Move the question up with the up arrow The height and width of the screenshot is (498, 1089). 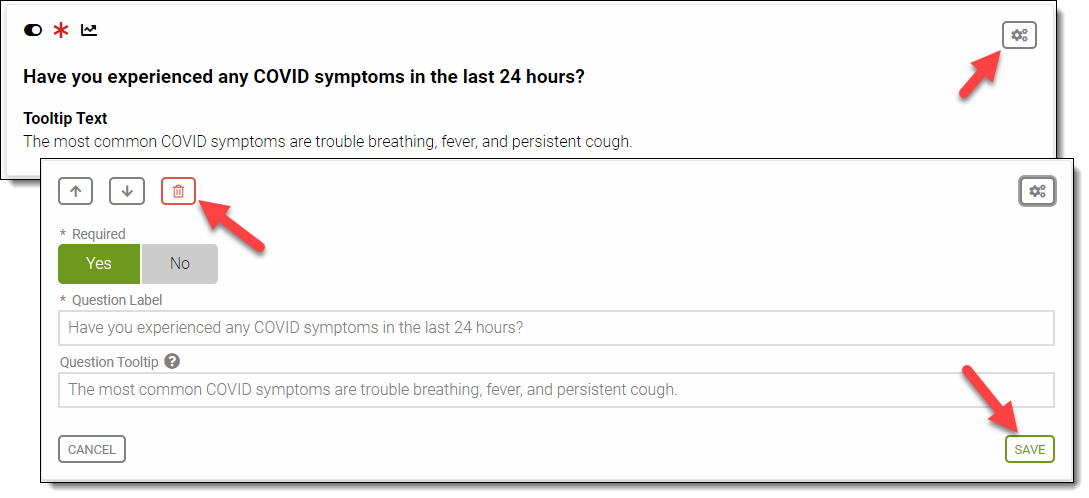76,191
